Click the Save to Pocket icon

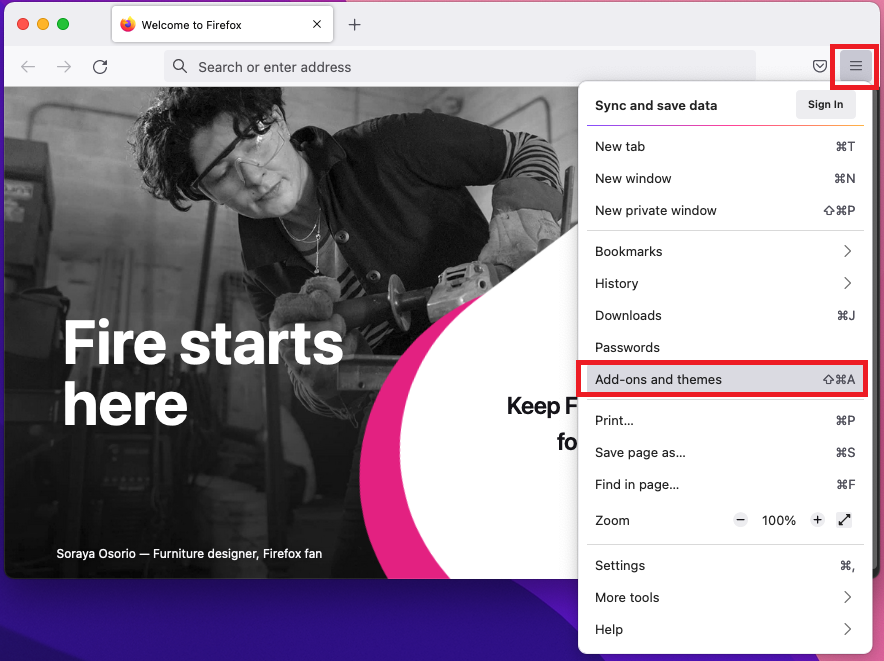point(820,66)
